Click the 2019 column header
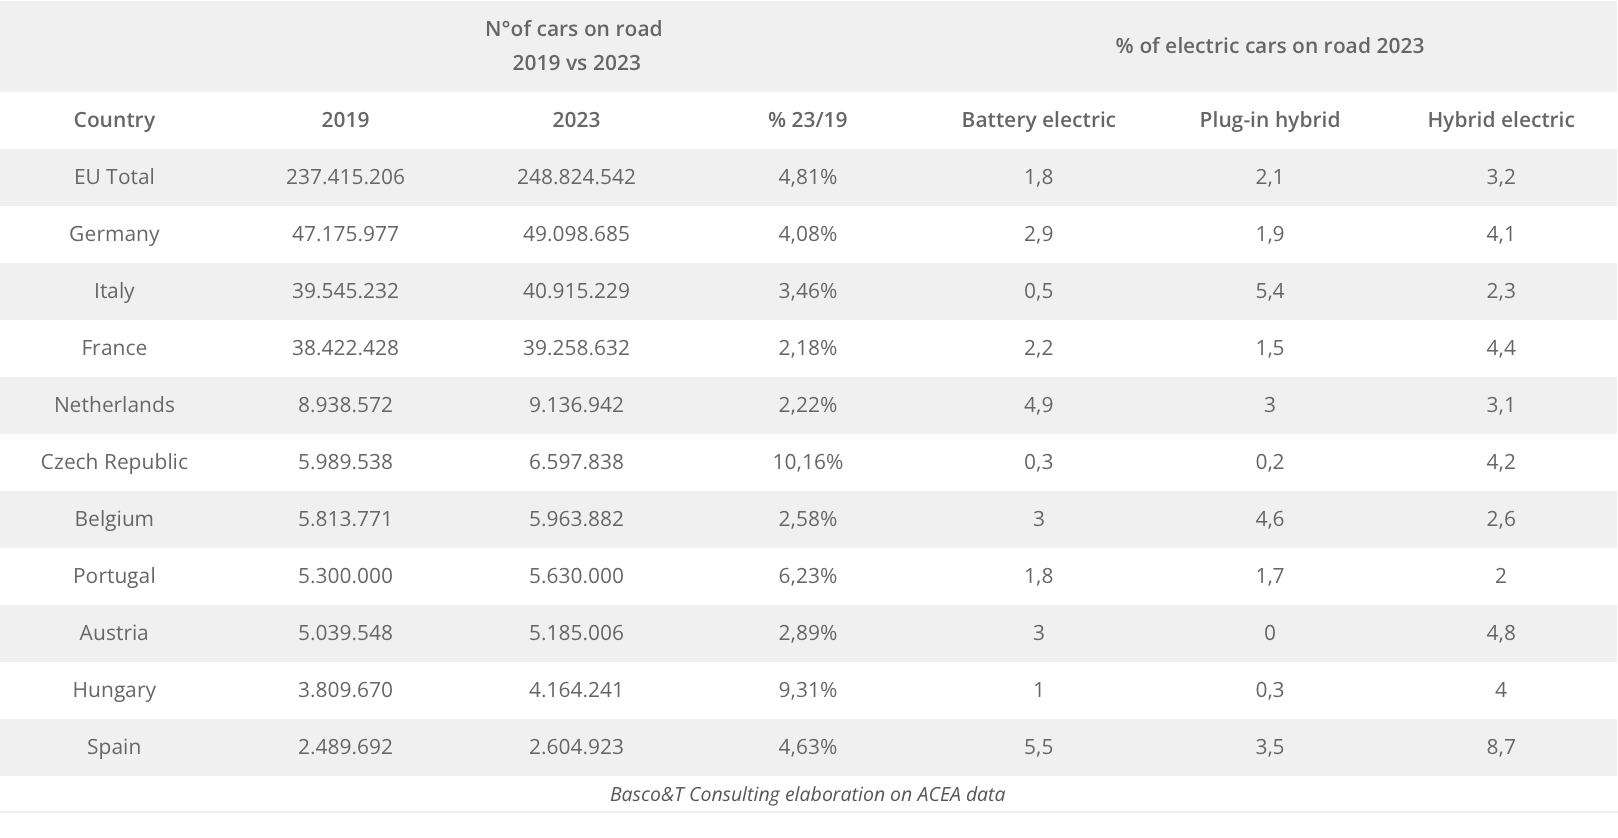This screenshot has width=1618, height=838. [x=345, y=120]
